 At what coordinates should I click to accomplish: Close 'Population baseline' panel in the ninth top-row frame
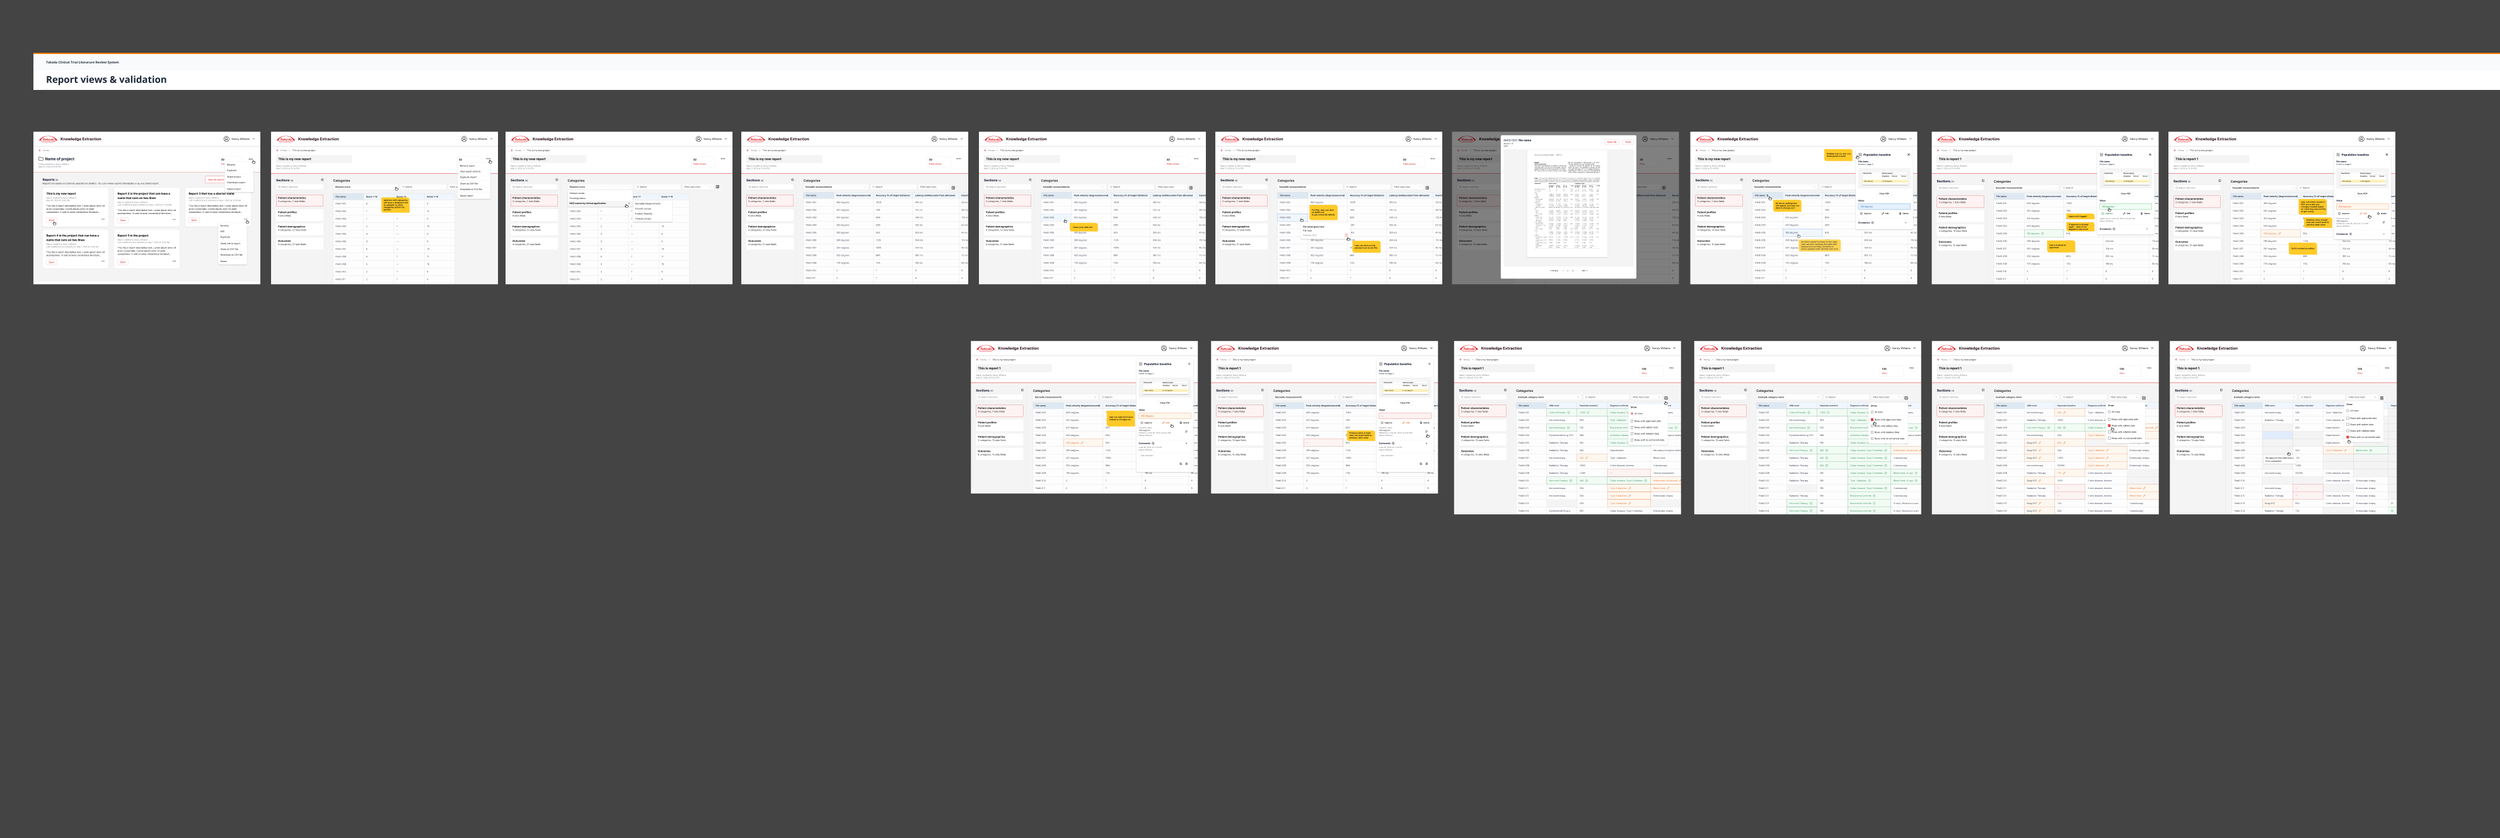tap(2150, 155)
